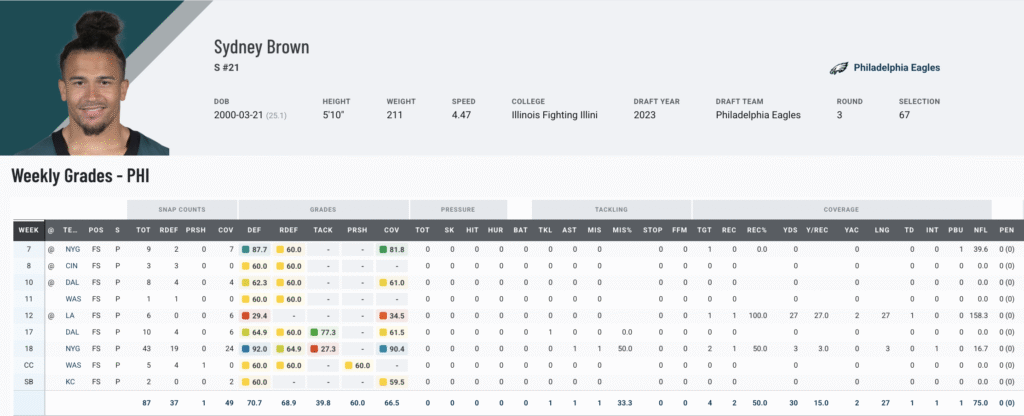Open the Philadelphia Eagles team link

pyautogui.click(x=896, y=68)
